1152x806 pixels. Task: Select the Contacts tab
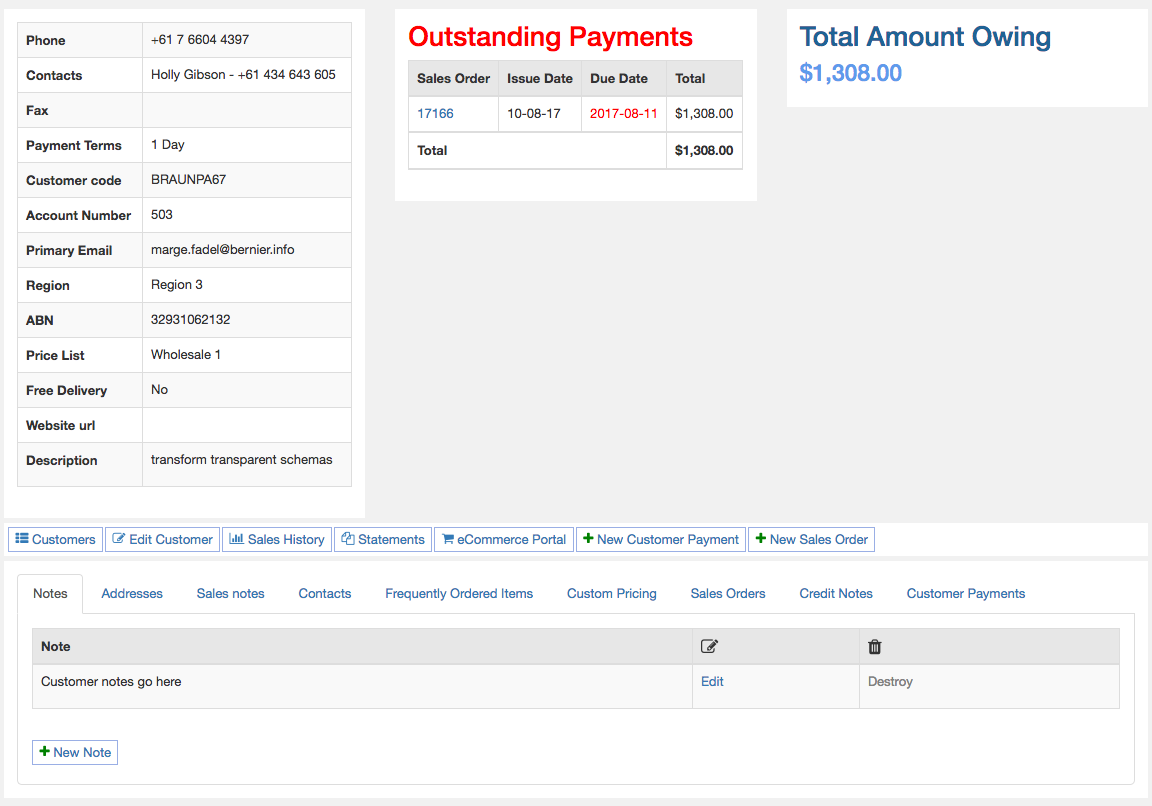coord(325,593)
